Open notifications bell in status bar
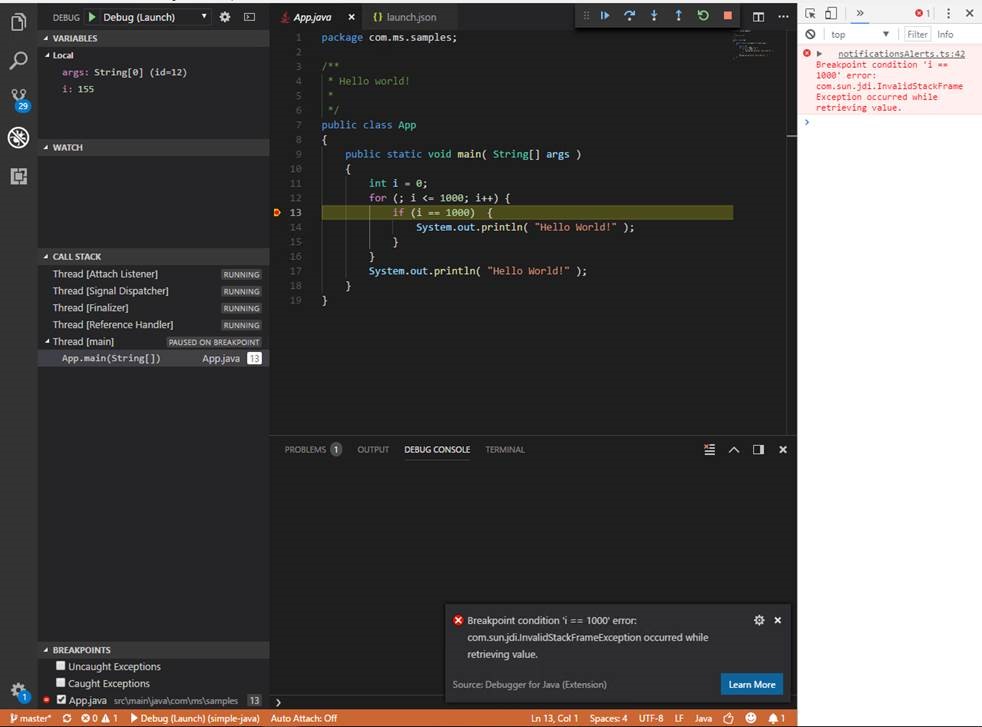Viewport: 982px width, 727px height. click(x=777, y=718)
